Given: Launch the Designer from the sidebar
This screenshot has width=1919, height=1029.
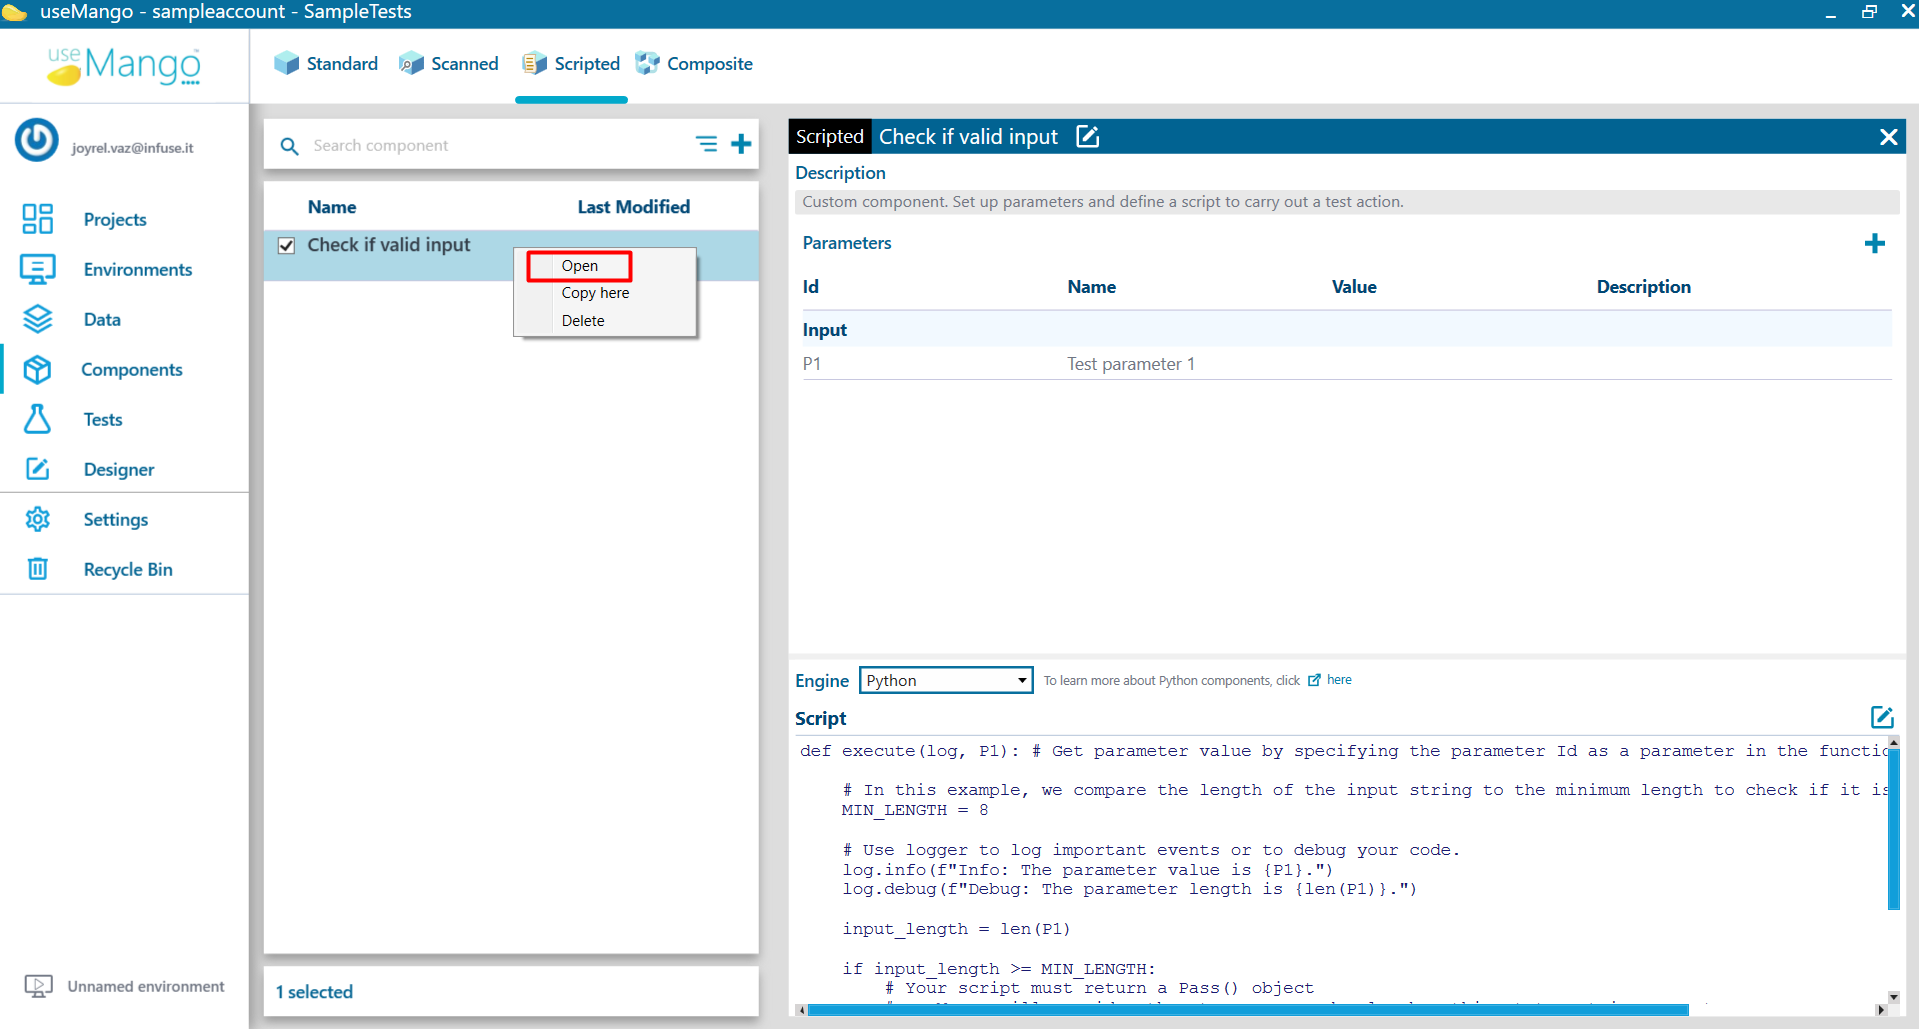Looking at the screenshot, I should [118, 469].
